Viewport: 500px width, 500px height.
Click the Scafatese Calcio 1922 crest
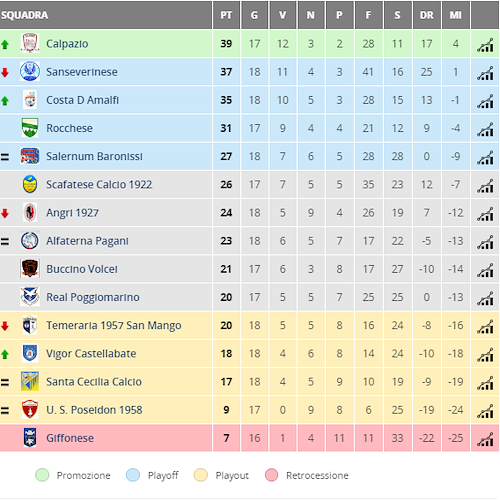coord(30,184)
